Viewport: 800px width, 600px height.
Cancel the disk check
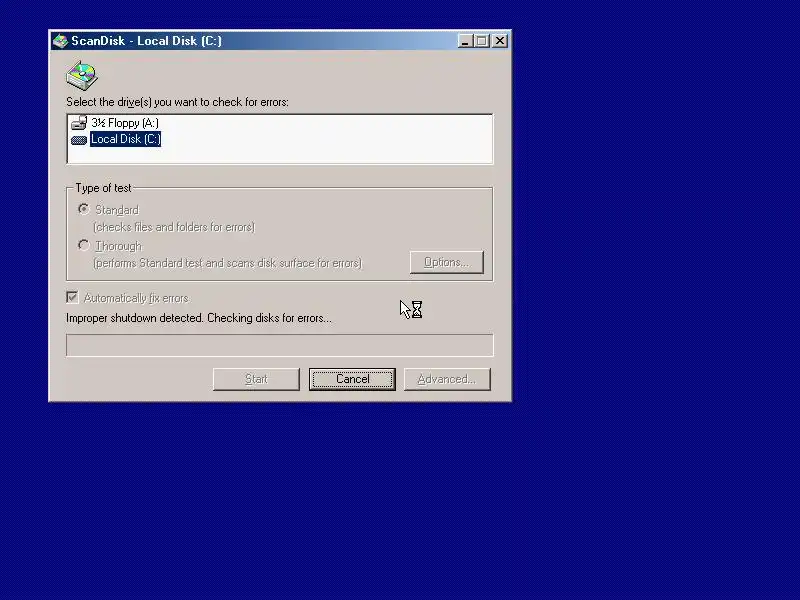tap(352, 379)
